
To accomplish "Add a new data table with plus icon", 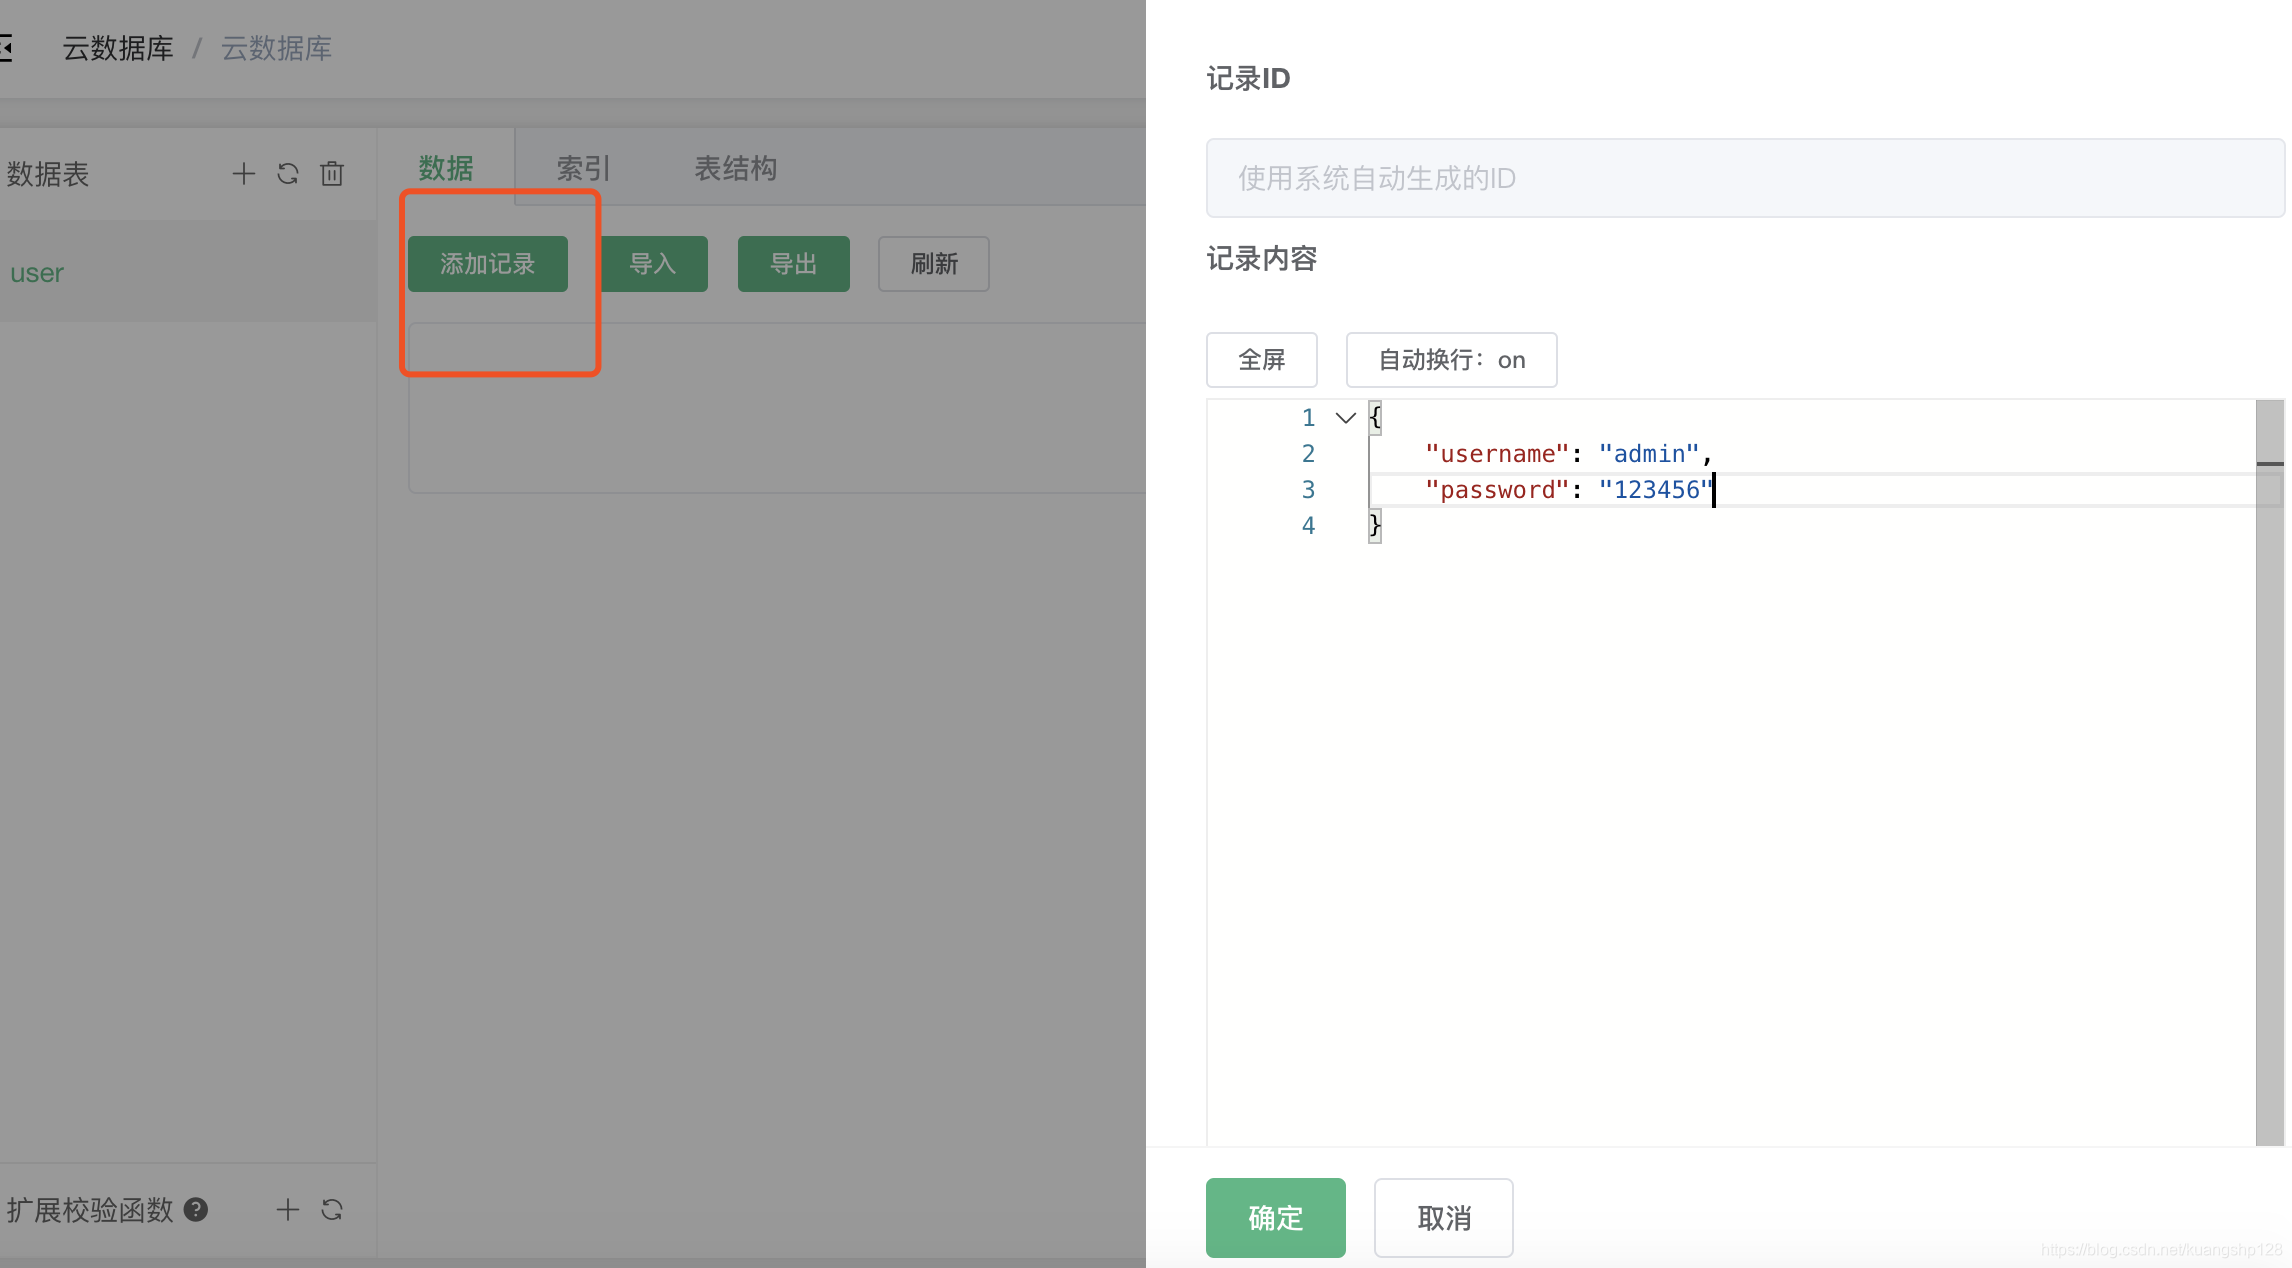I will (x=243, y=174).
